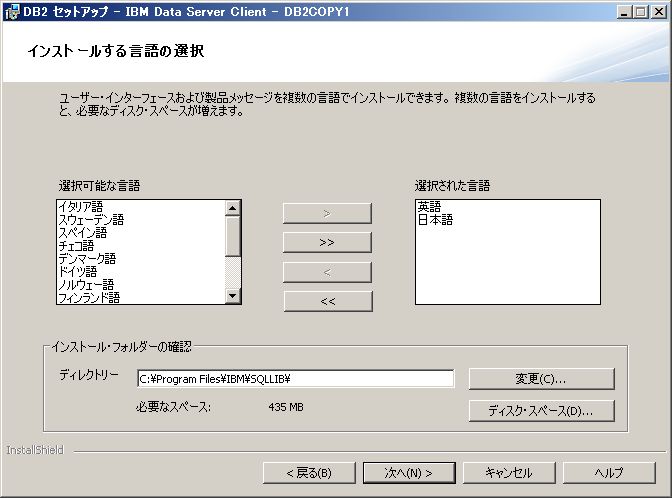Screen dimensions: 672x498
Task: Click the キャンセル button
Action: 509,473
